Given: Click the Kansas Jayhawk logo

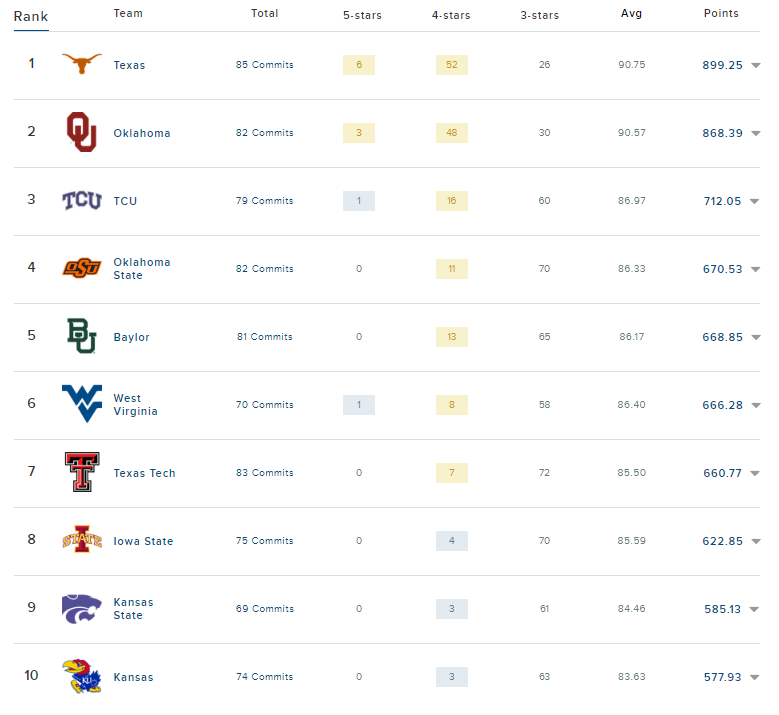Looking at the screenshot, I should click(81, 677).
